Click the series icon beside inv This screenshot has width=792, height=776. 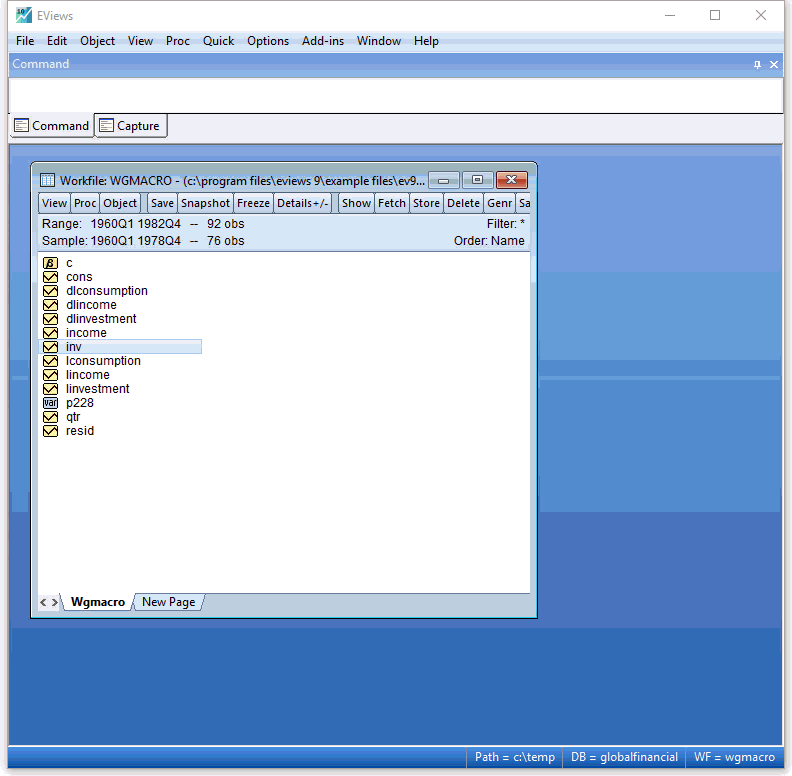pyautogui.click(x=50, y=347)
